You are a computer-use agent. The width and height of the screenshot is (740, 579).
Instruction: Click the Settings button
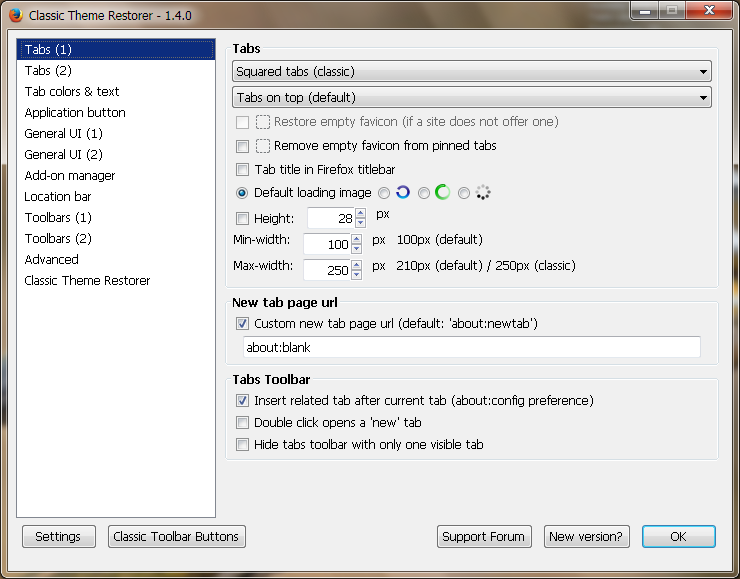coord(59,537)
